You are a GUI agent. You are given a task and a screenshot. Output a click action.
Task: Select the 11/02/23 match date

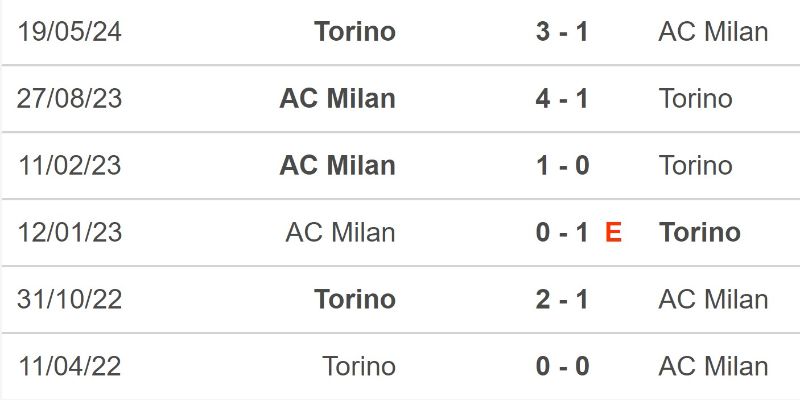coord(69,166)
